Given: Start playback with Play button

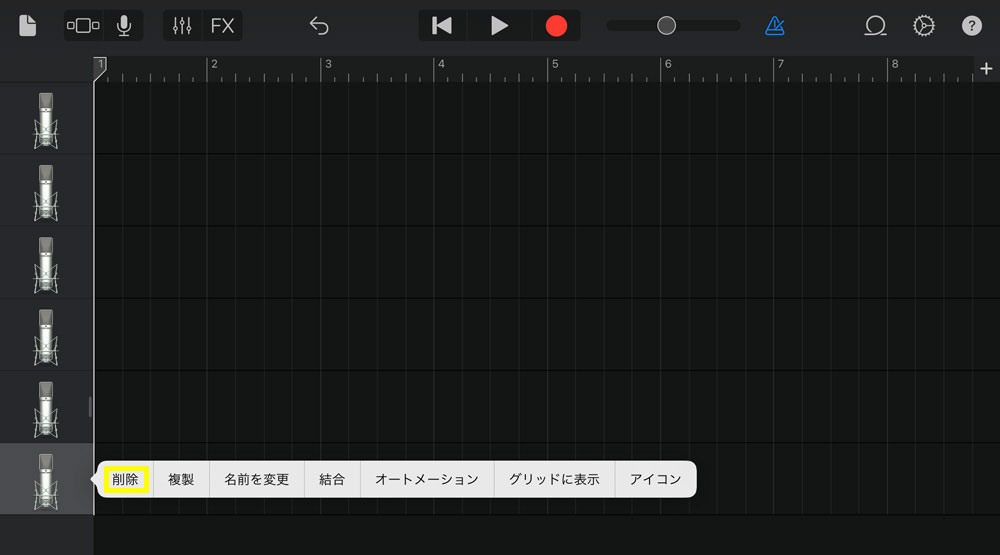Looking at the screenshot, I should 499,26.
